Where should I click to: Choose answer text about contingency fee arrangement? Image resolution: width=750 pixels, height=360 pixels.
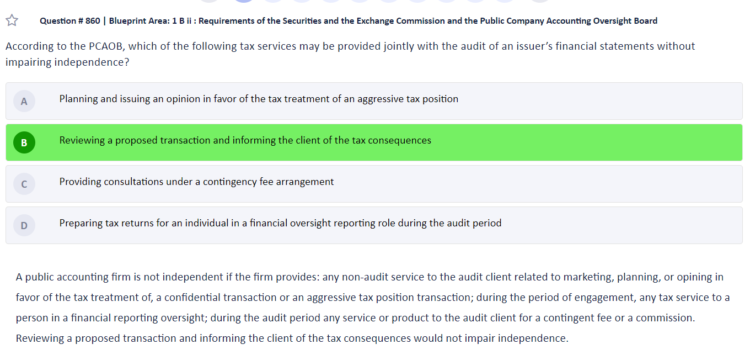point(197,182)
